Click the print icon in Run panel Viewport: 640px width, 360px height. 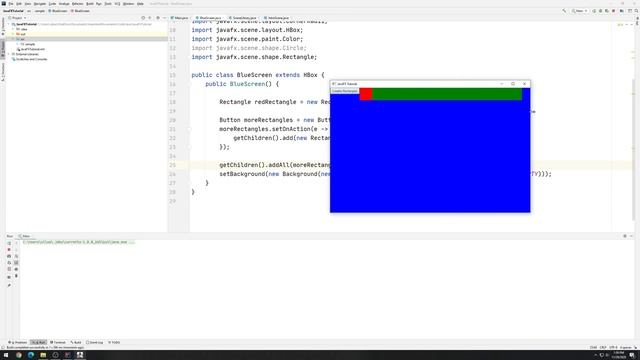click(x=16, y=269)
